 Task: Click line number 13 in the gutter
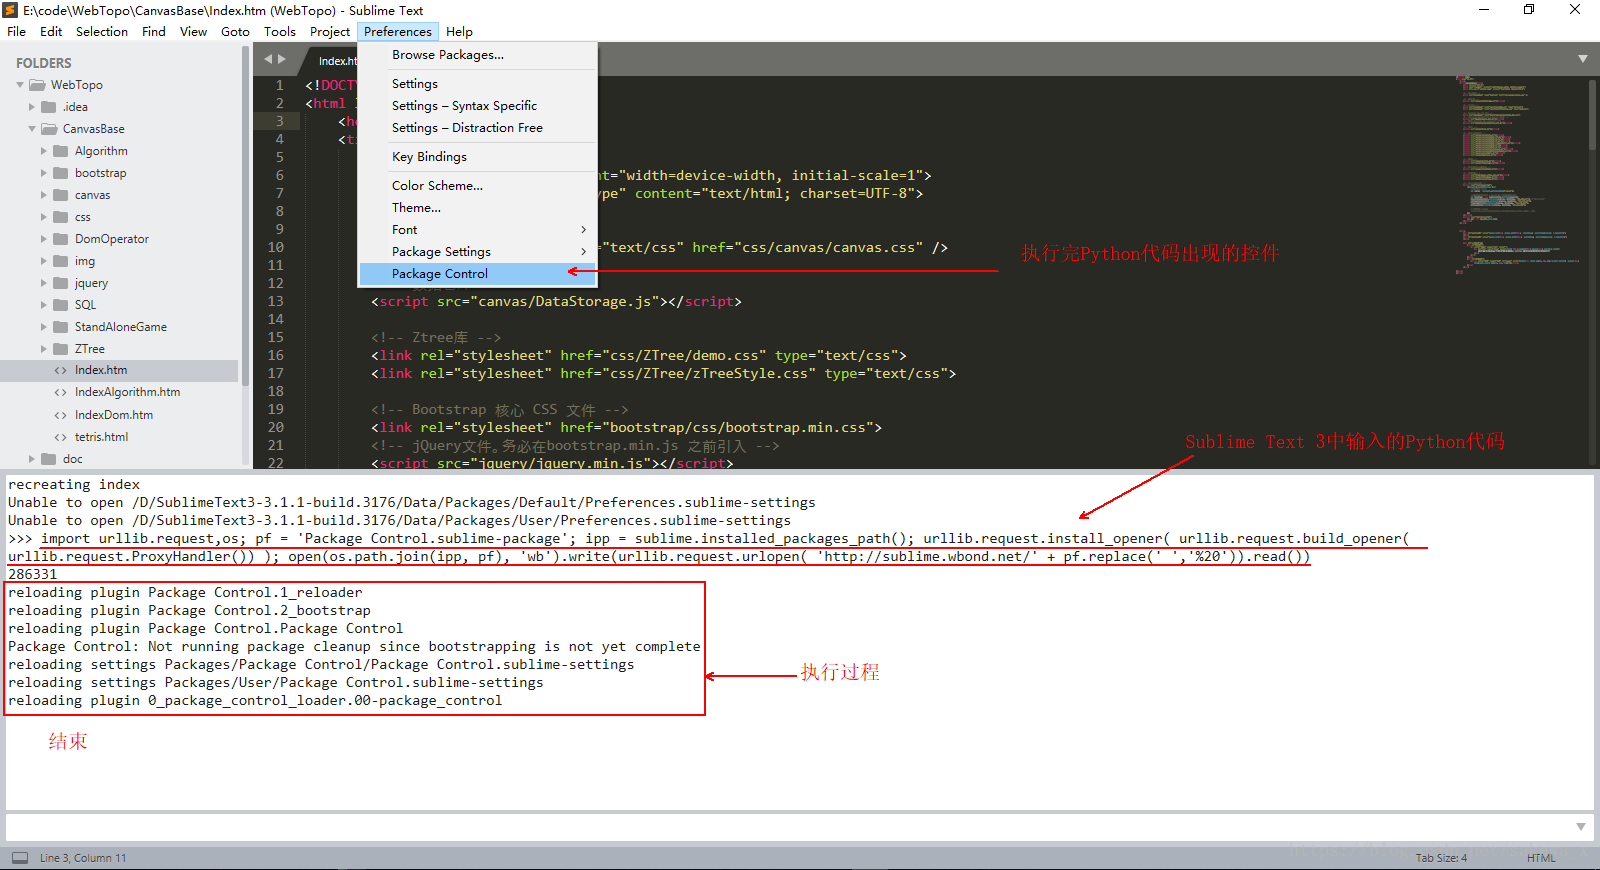[276, 301]
